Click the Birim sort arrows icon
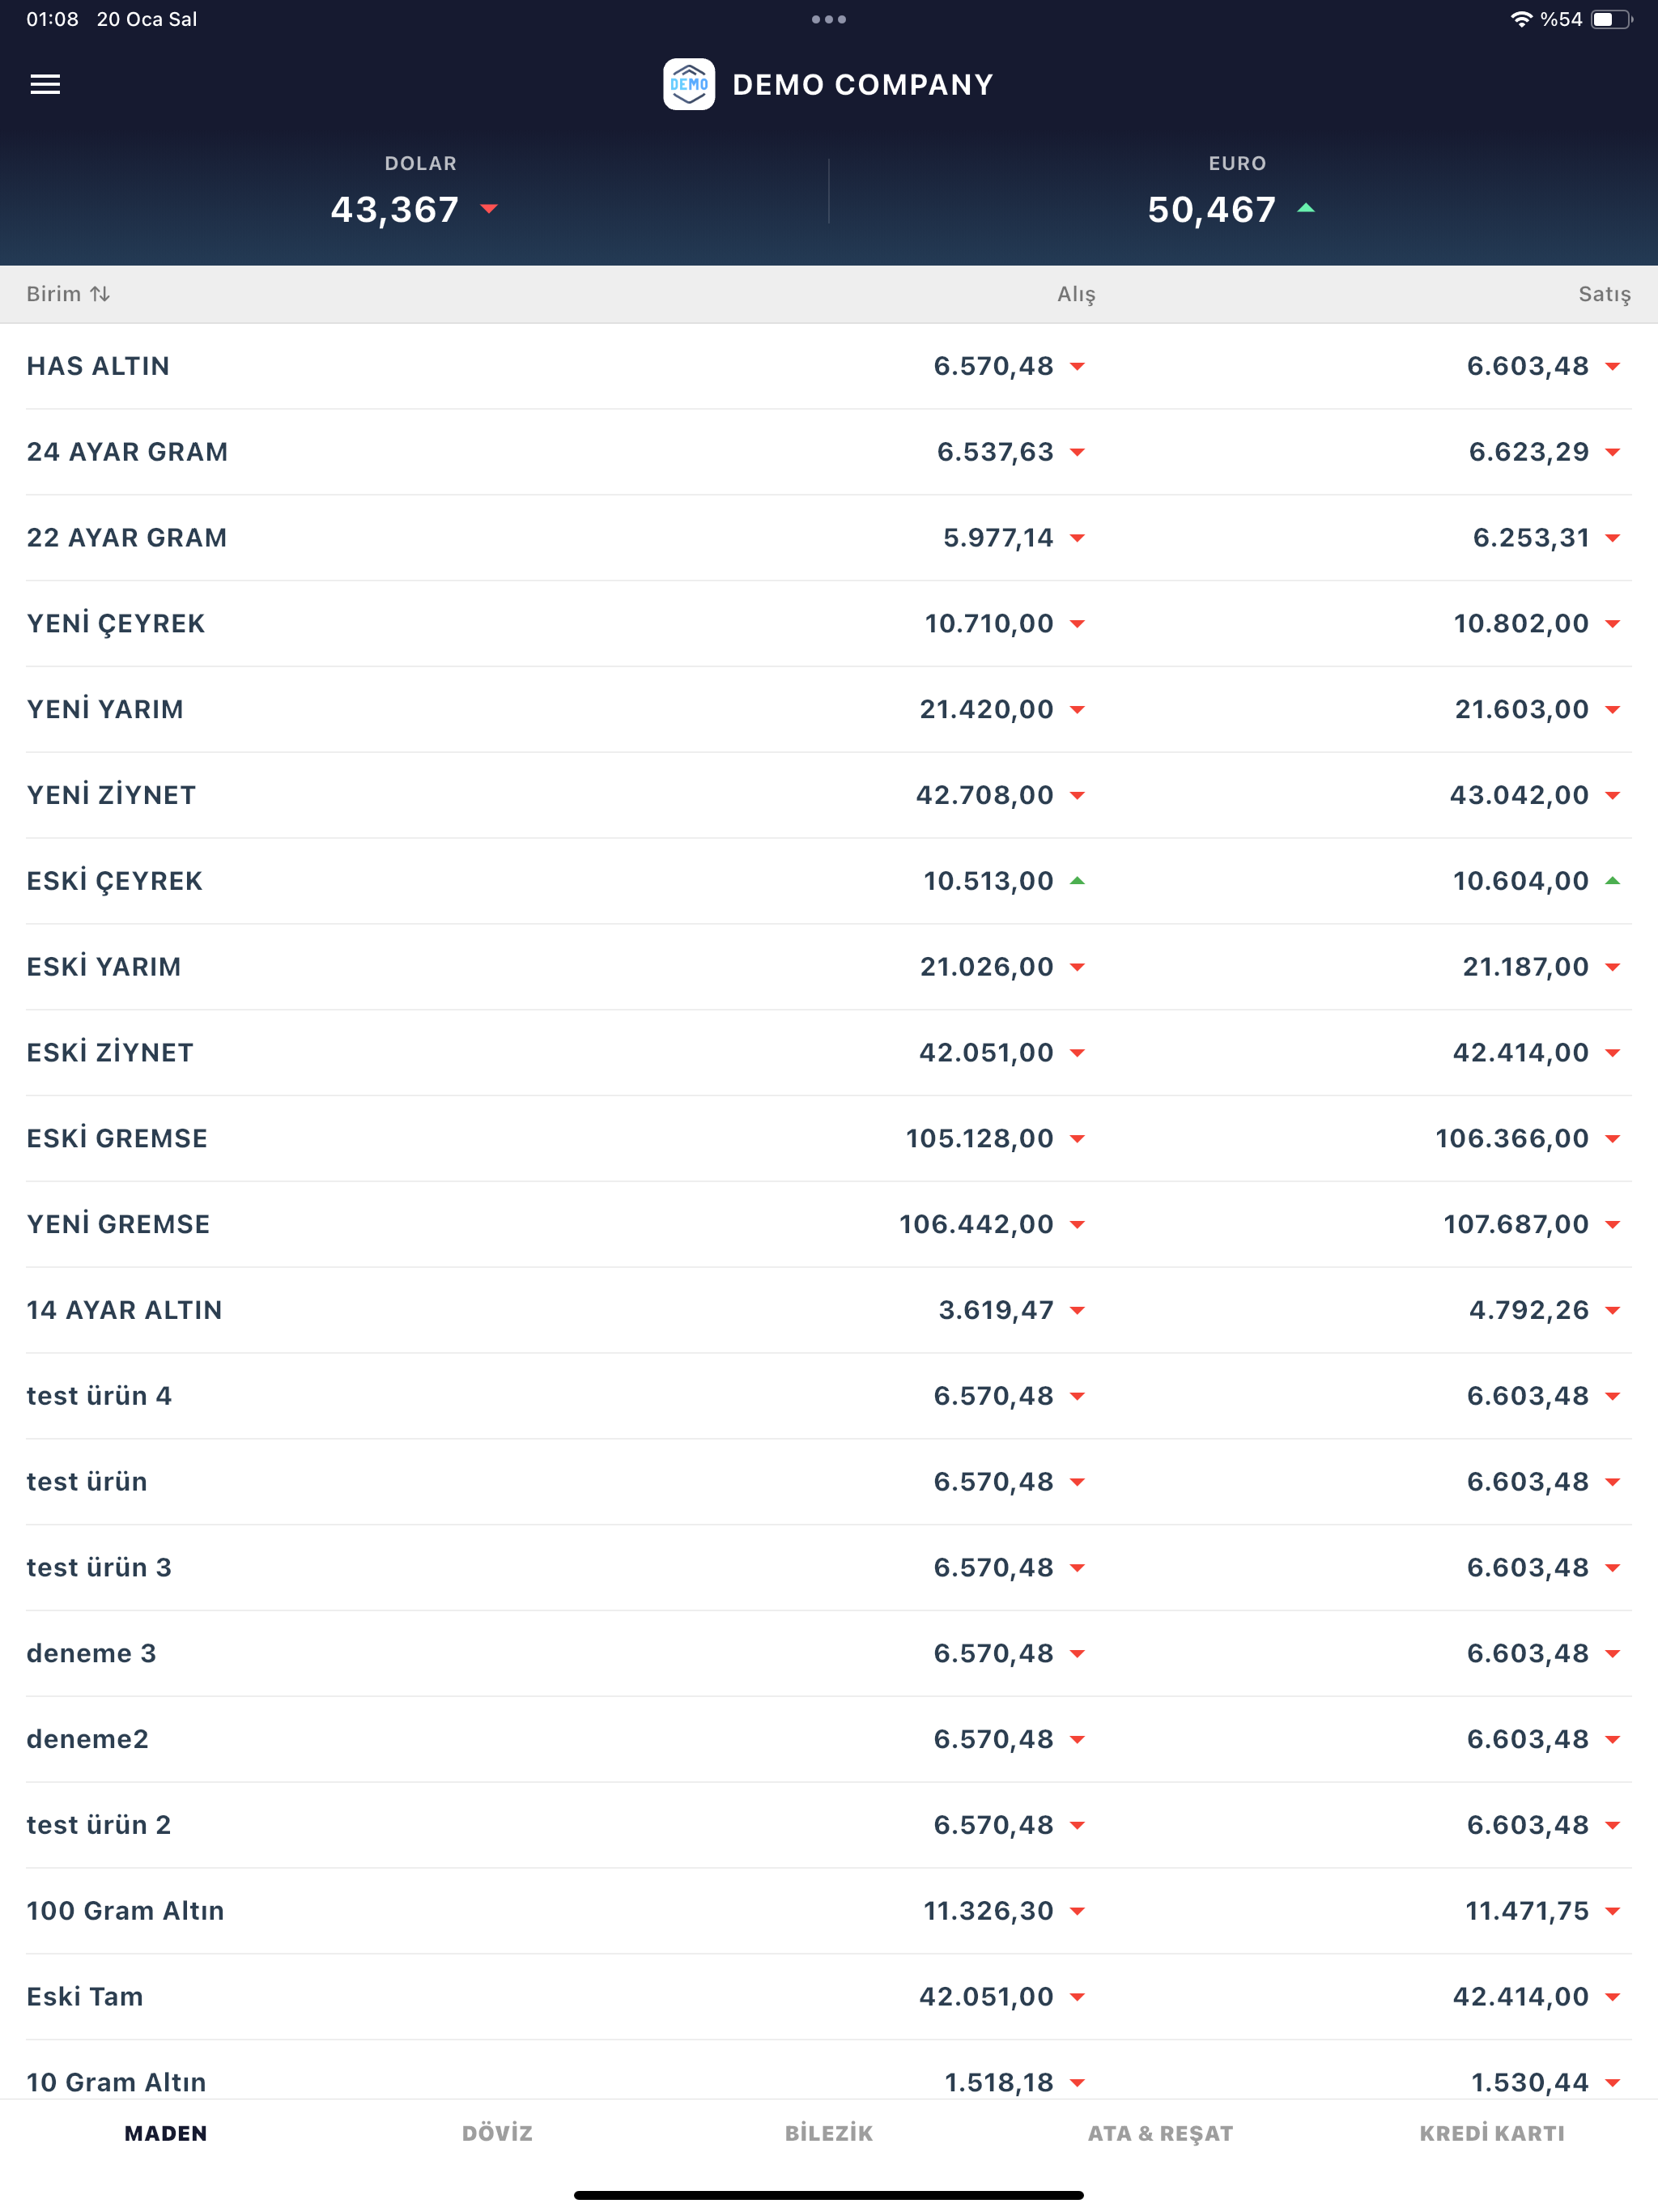 (x=100, y=294)
